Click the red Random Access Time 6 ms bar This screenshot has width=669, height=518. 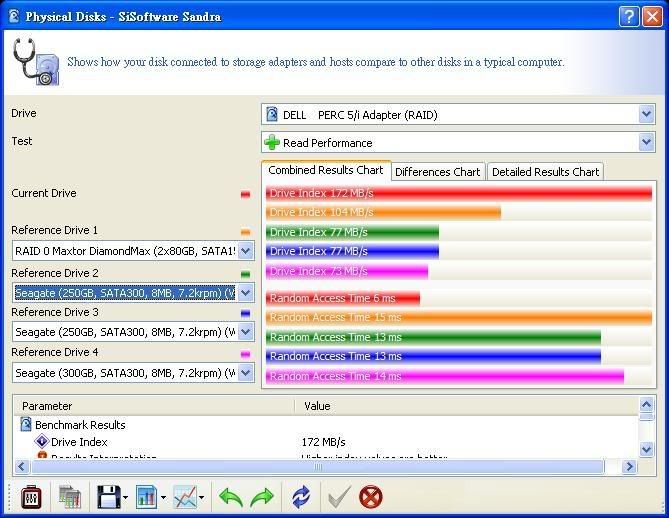coord(343,298)
